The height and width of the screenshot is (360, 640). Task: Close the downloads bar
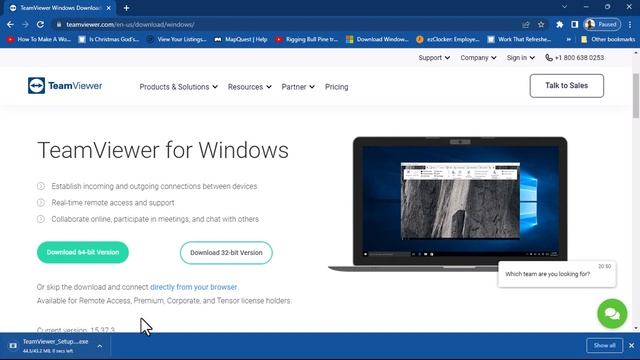pos(631,346)
